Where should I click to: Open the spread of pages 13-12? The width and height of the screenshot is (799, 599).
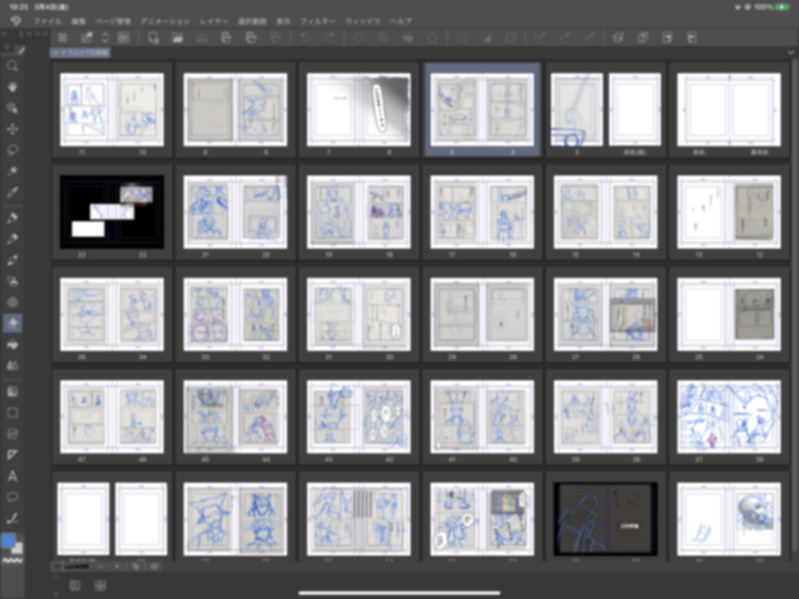[729, 212]
